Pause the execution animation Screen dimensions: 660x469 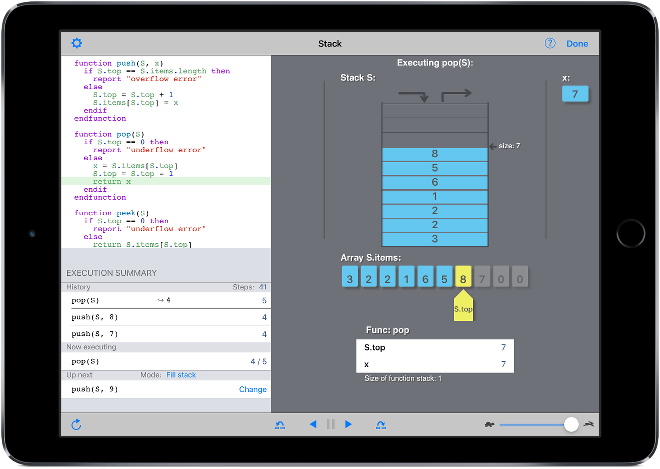(x=330, y=425)
